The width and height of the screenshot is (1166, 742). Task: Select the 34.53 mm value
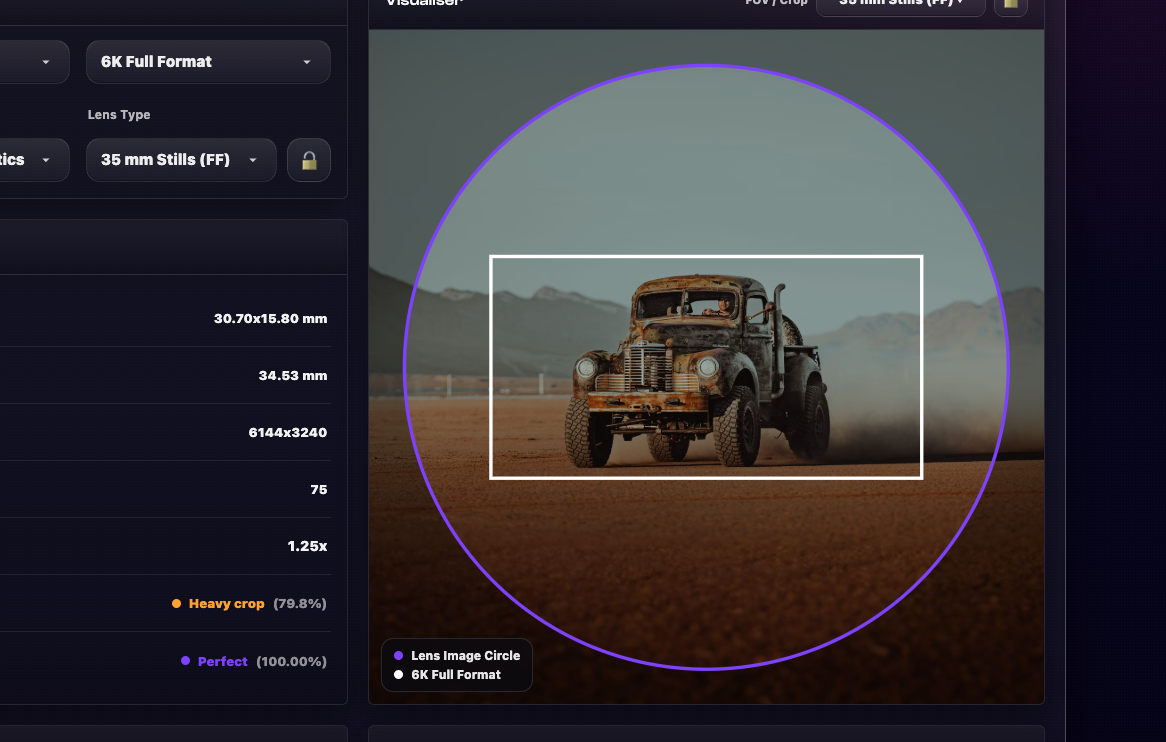[x=293, y=375]
